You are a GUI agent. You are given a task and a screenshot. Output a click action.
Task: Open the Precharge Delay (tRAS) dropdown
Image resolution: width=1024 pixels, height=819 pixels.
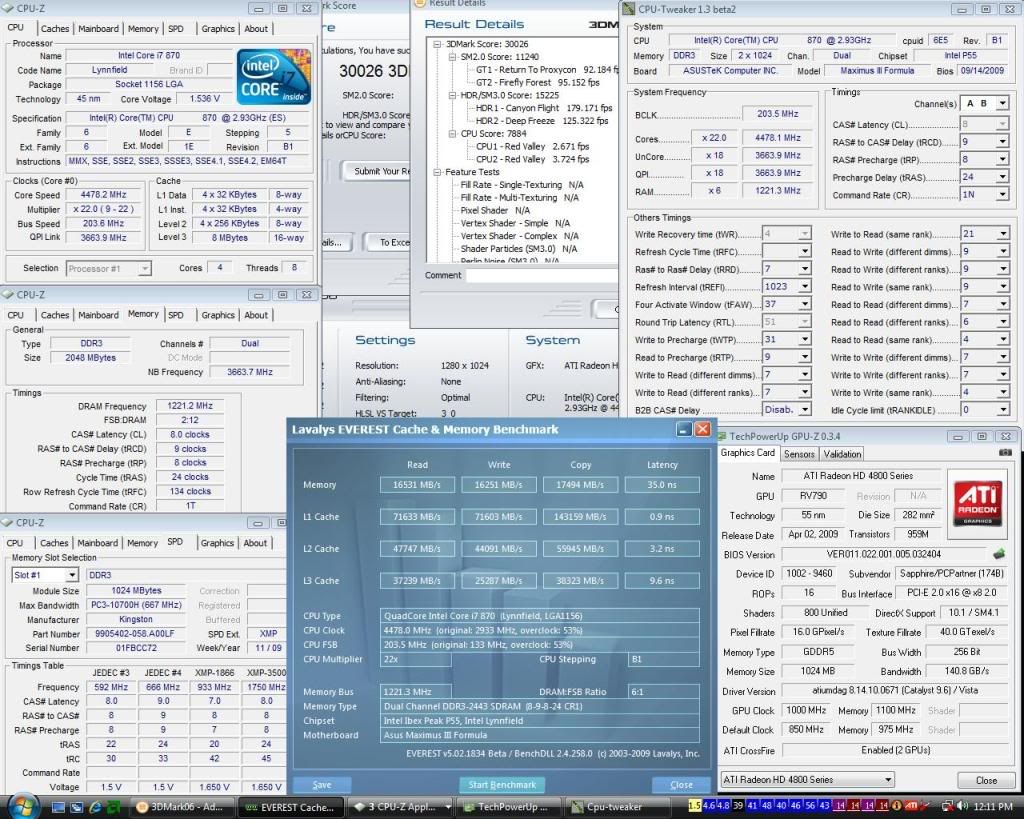[1002, 177]
